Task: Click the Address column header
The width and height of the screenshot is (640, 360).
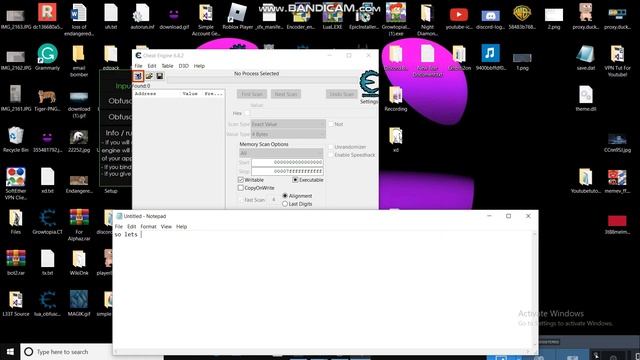Action: 145,94
